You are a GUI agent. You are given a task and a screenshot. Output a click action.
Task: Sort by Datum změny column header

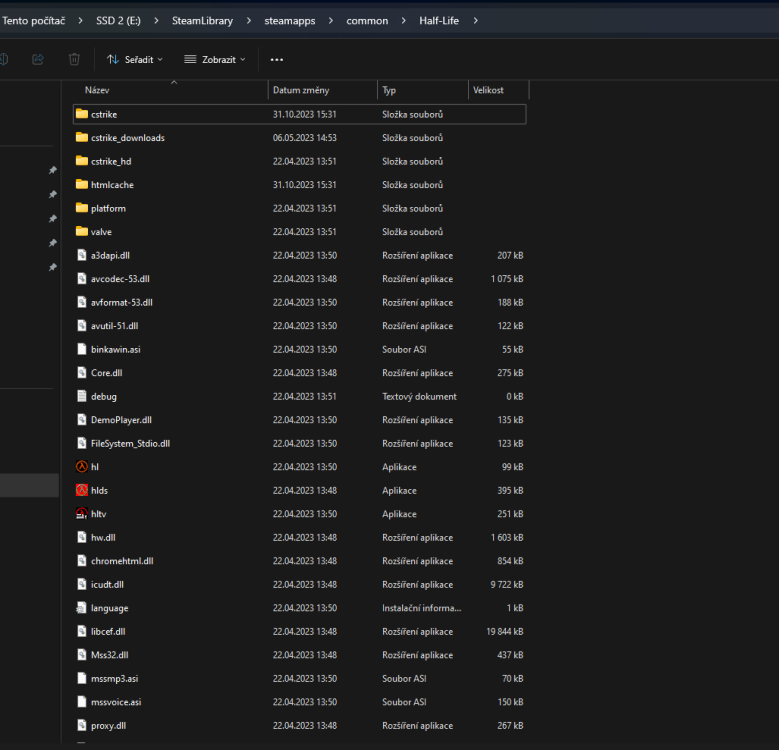[301, 90]
